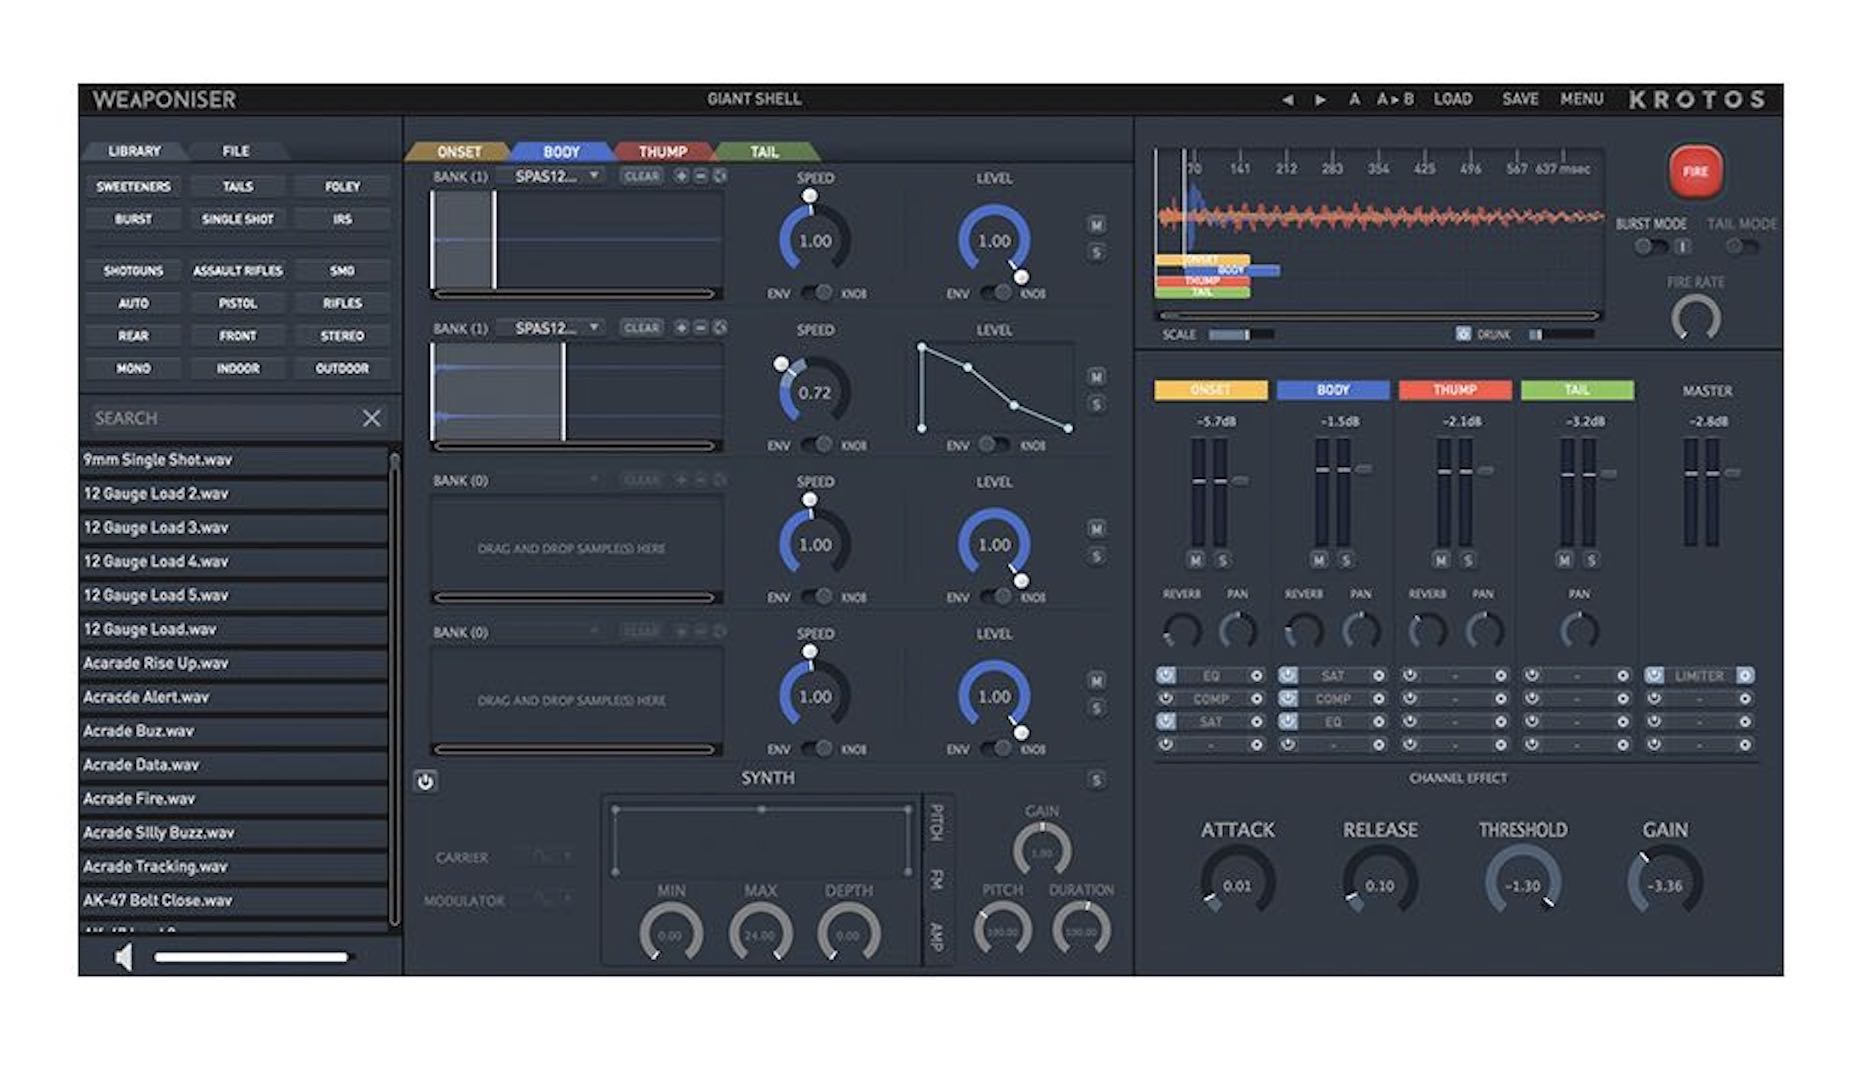This screenshot has height=1086, width=1864.
Task: Click the speaker volume icon
Action: (124, 957)
